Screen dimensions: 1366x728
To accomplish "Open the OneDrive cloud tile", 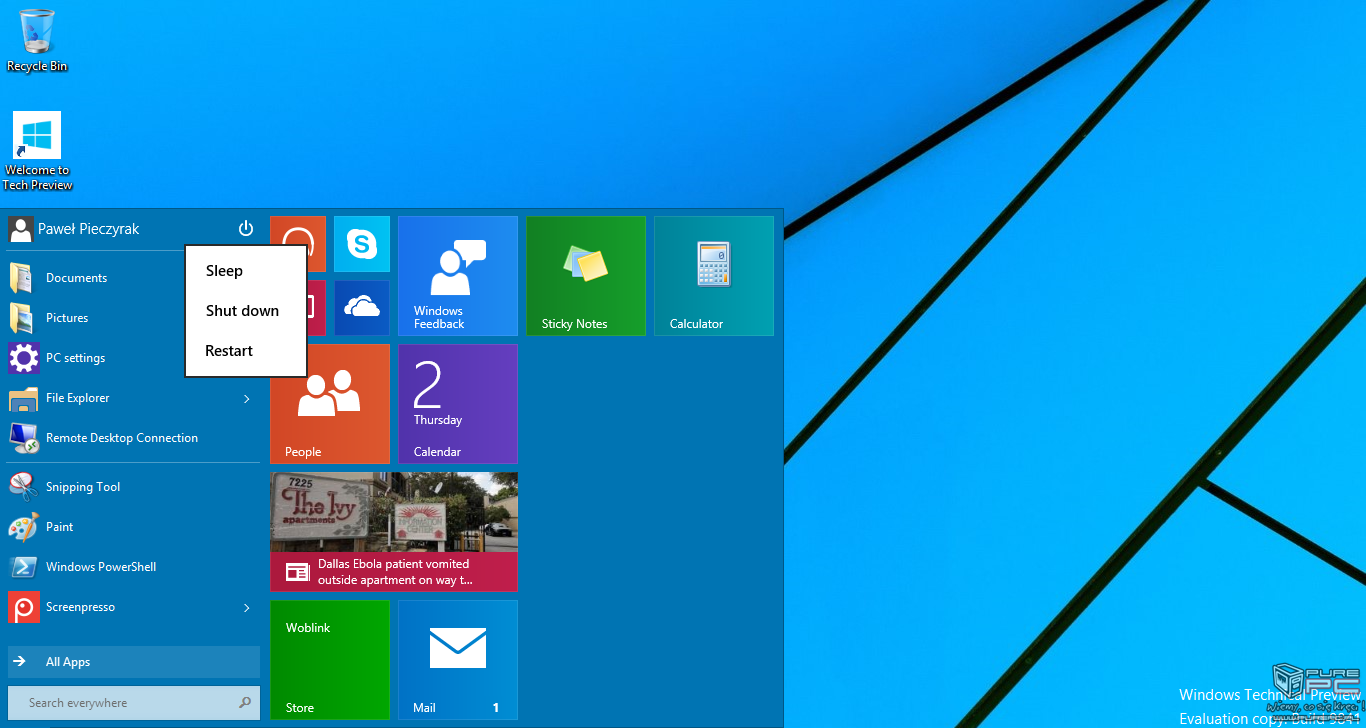I will tap(361, 308).
